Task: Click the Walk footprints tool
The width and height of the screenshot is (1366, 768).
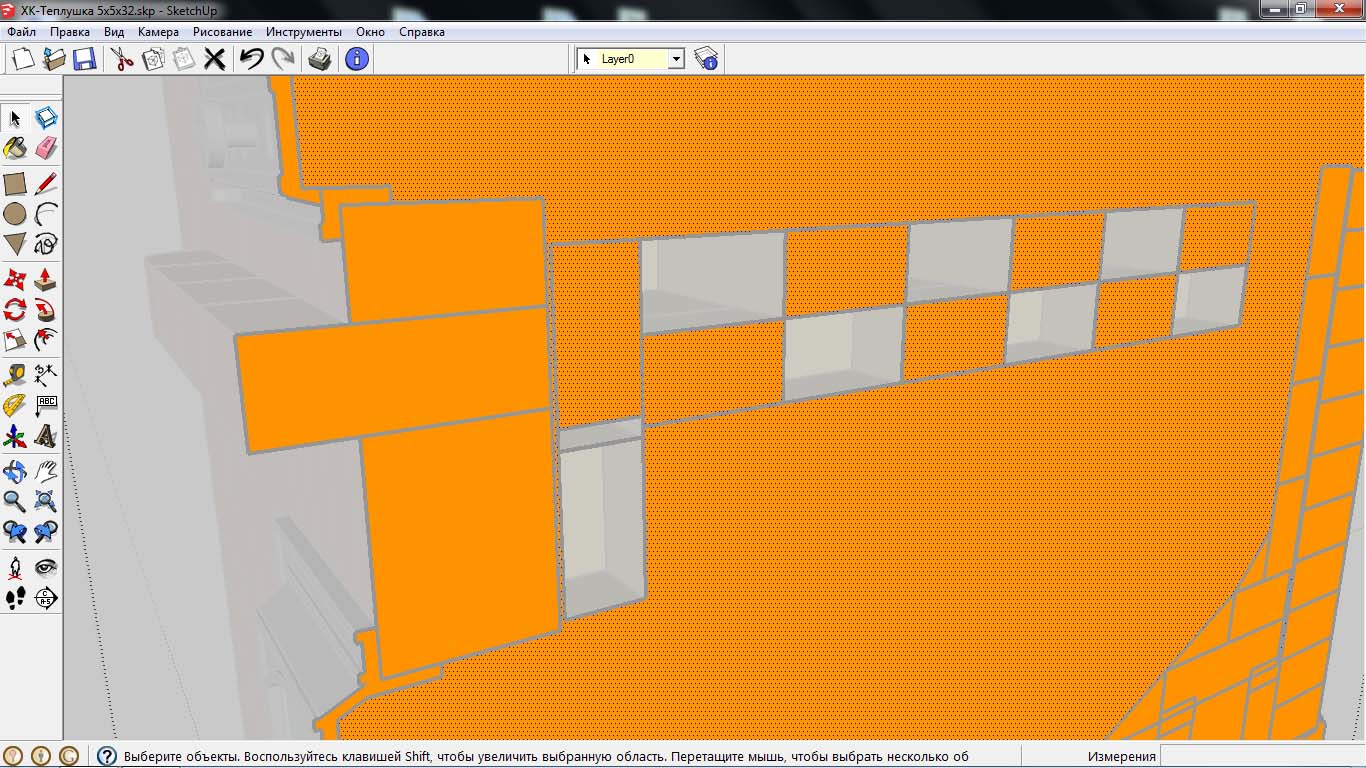Action: click(x=15, y=599)
